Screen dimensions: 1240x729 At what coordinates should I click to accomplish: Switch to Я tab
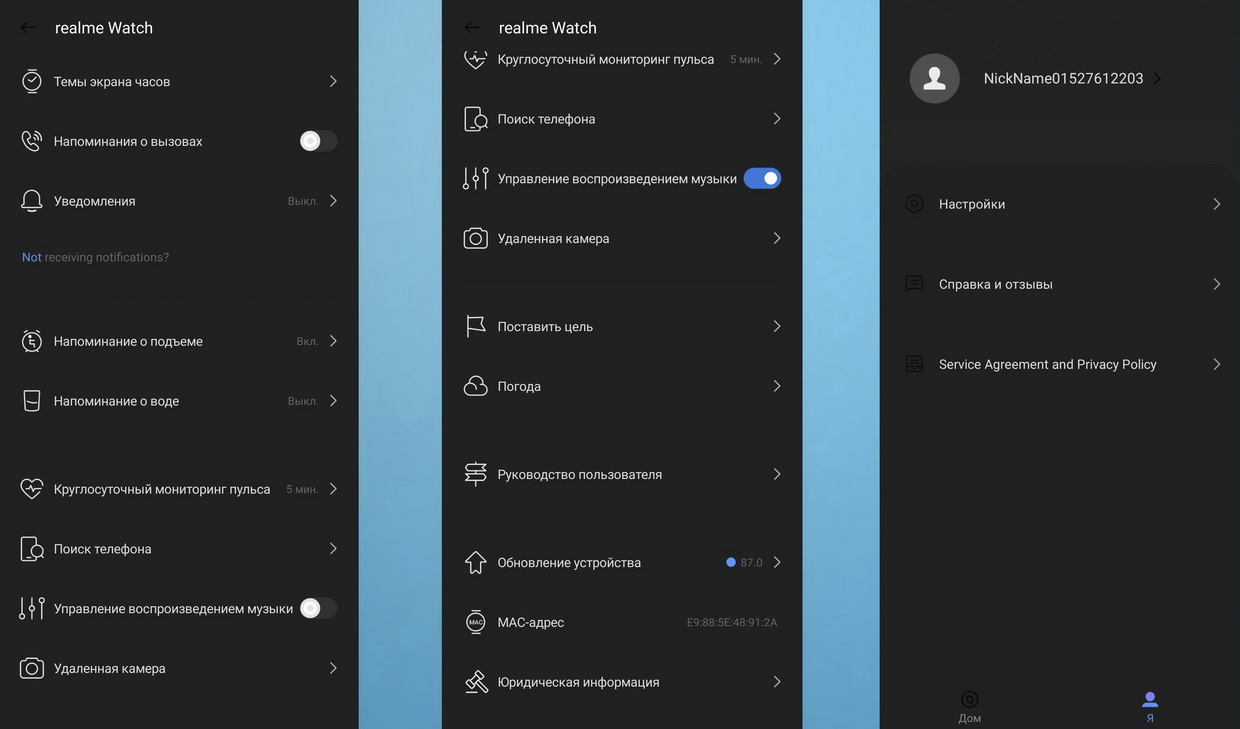point(1150,706)
